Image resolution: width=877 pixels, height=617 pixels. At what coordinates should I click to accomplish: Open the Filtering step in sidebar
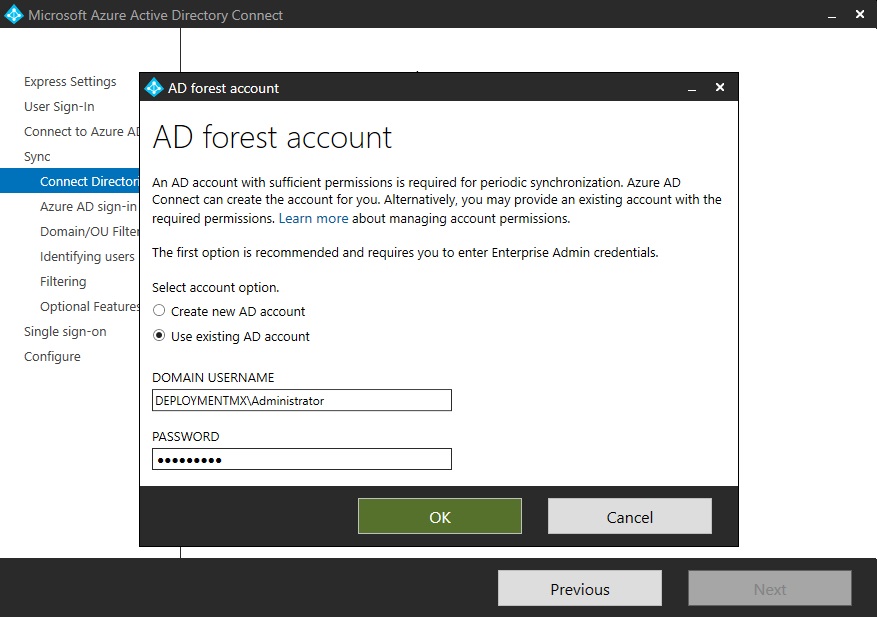pyautogui.click(x=63, y=282)
